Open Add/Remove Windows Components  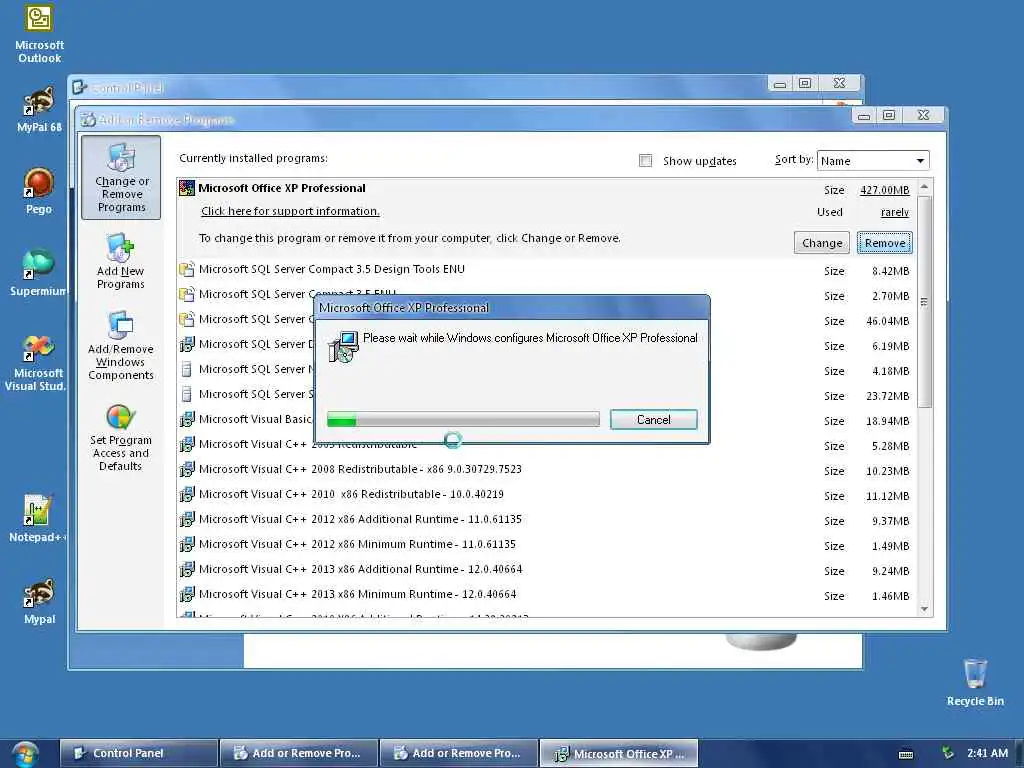click(121, 346)
